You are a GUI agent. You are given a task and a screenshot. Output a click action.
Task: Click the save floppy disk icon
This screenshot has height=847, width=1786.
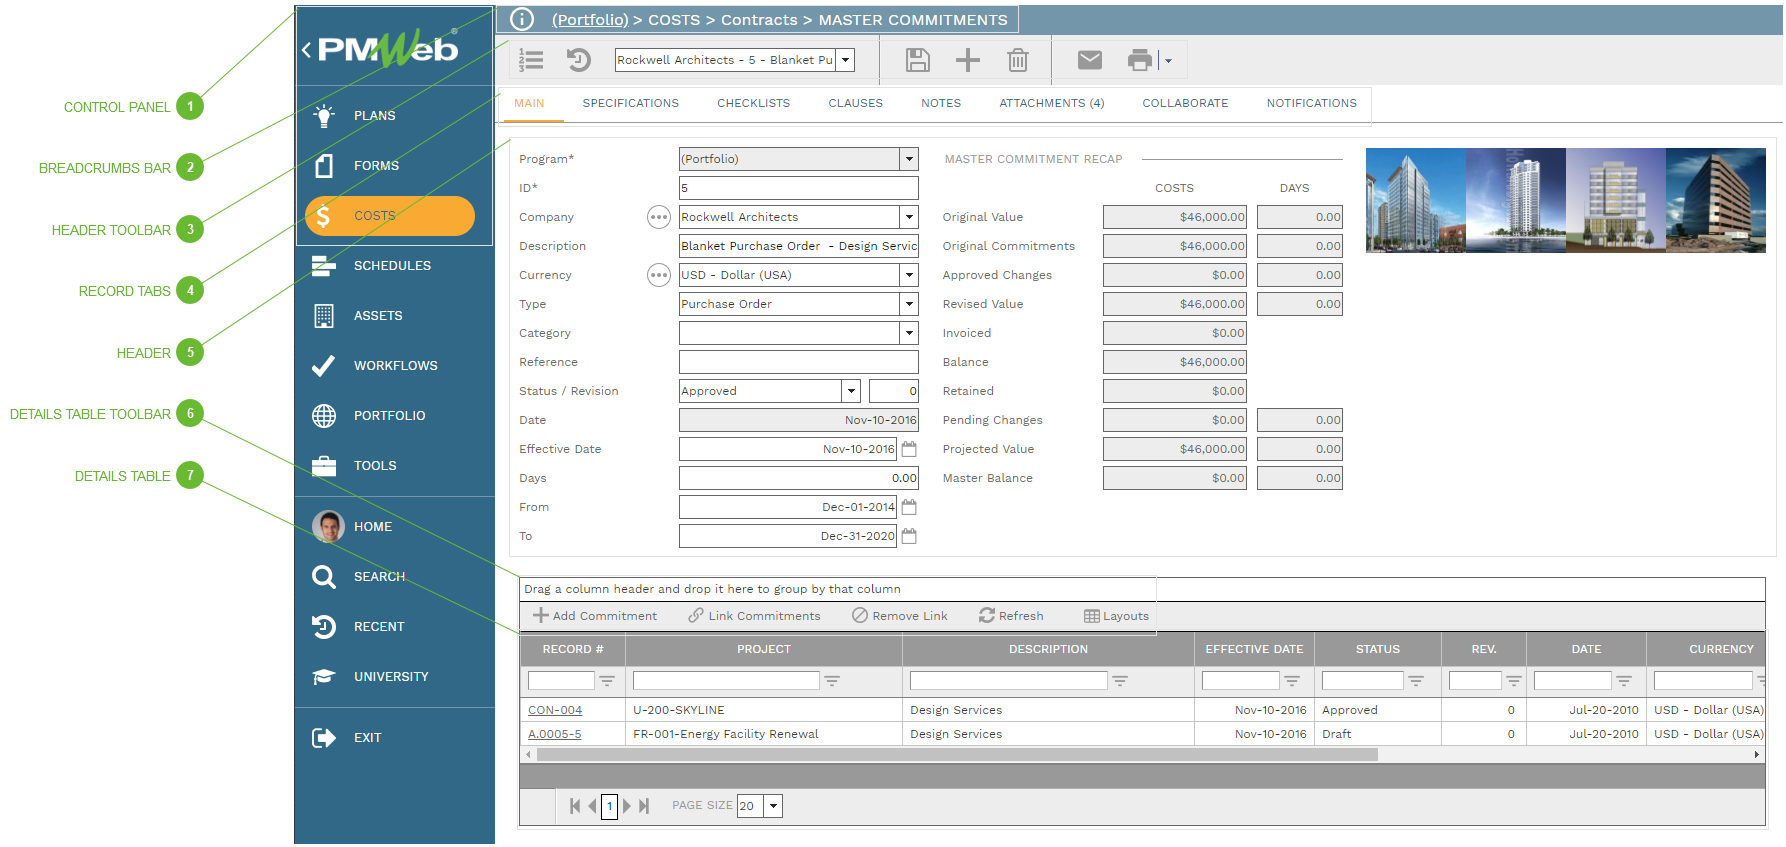(x=917, y=60)
